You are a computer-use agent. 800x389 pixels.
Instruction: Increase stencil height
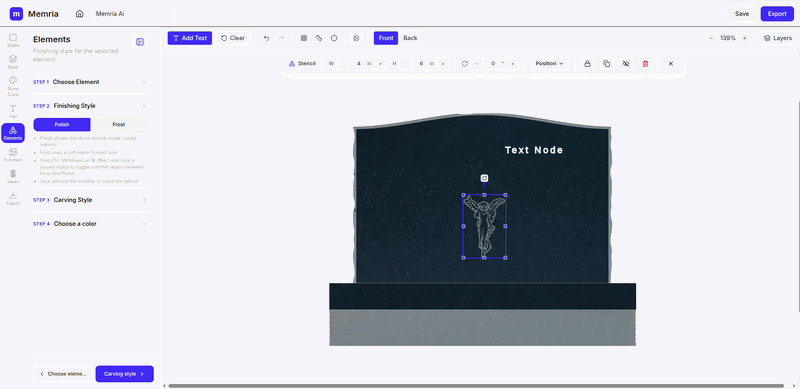(x=443, y=64)
